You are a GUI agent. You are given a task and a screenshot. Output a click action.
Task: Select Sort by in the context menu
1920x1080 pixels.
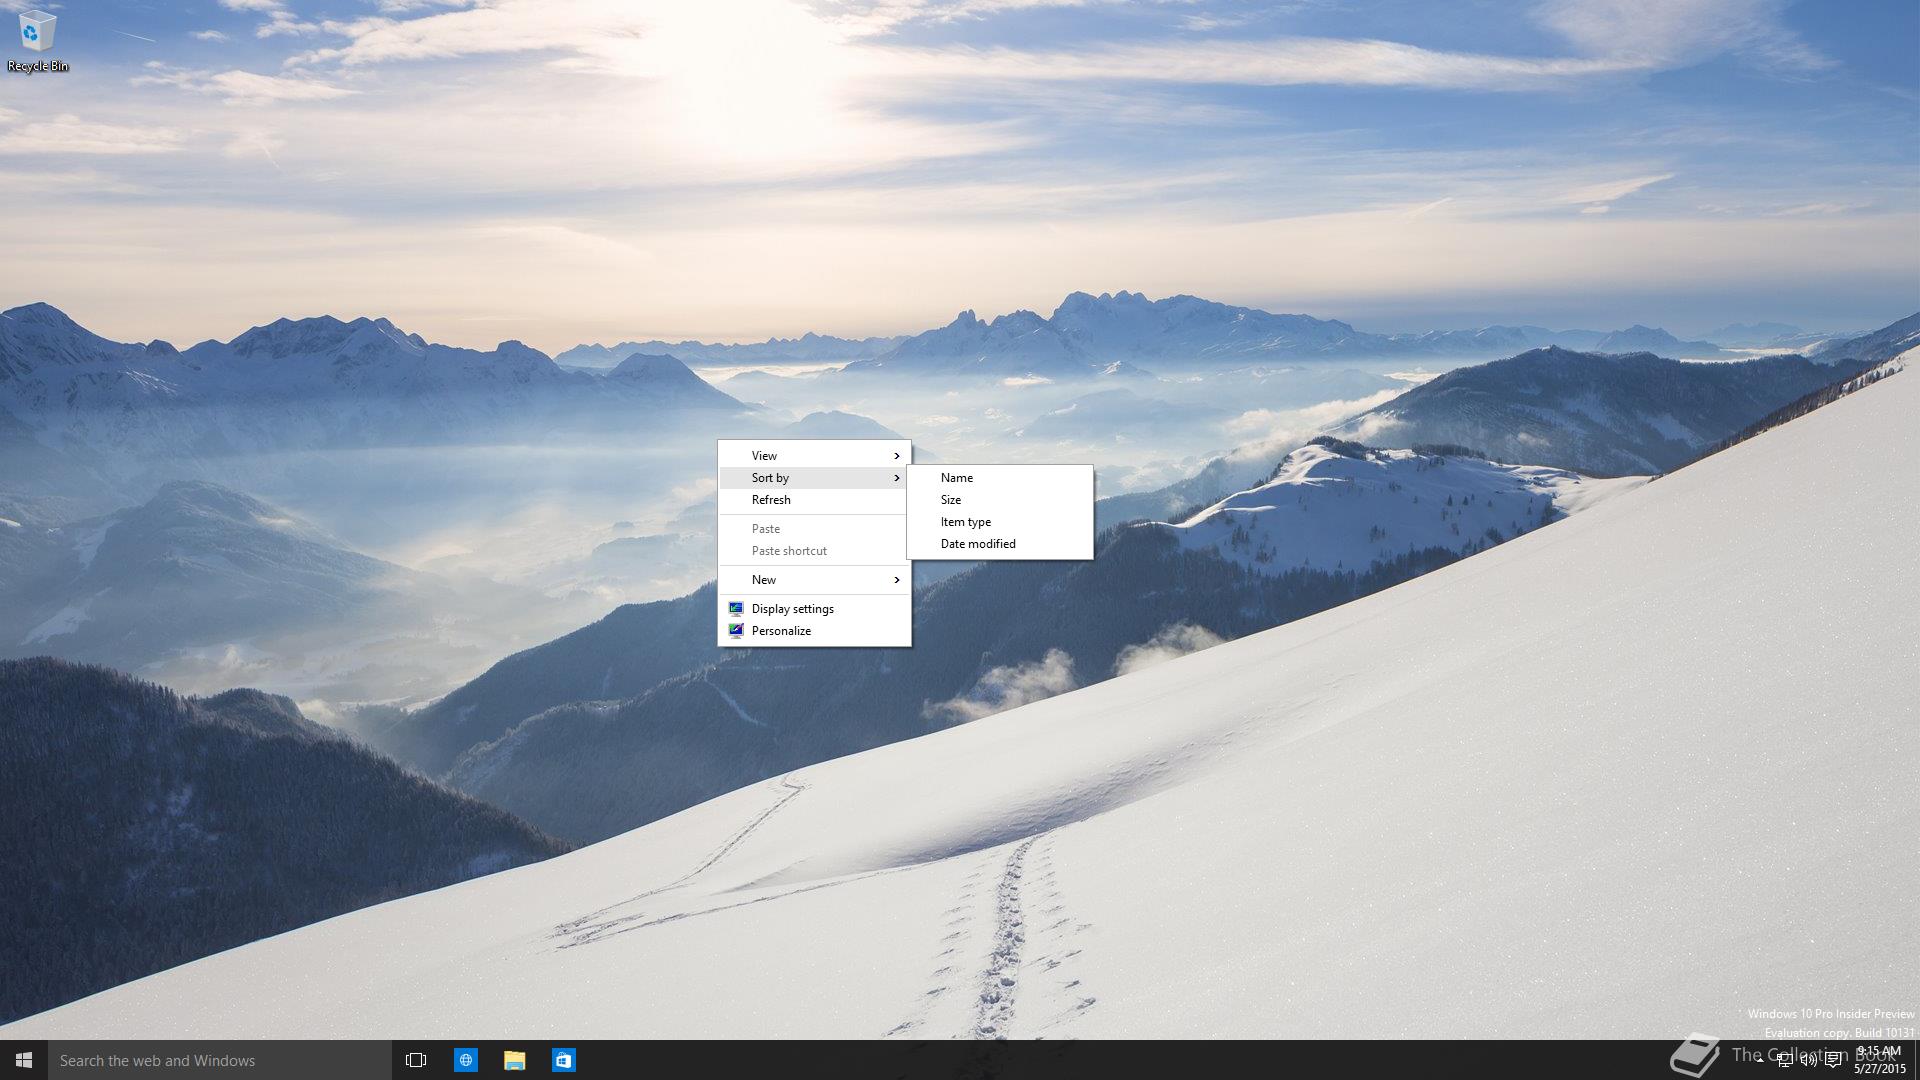pyautogui.click(x=814, y=478)
